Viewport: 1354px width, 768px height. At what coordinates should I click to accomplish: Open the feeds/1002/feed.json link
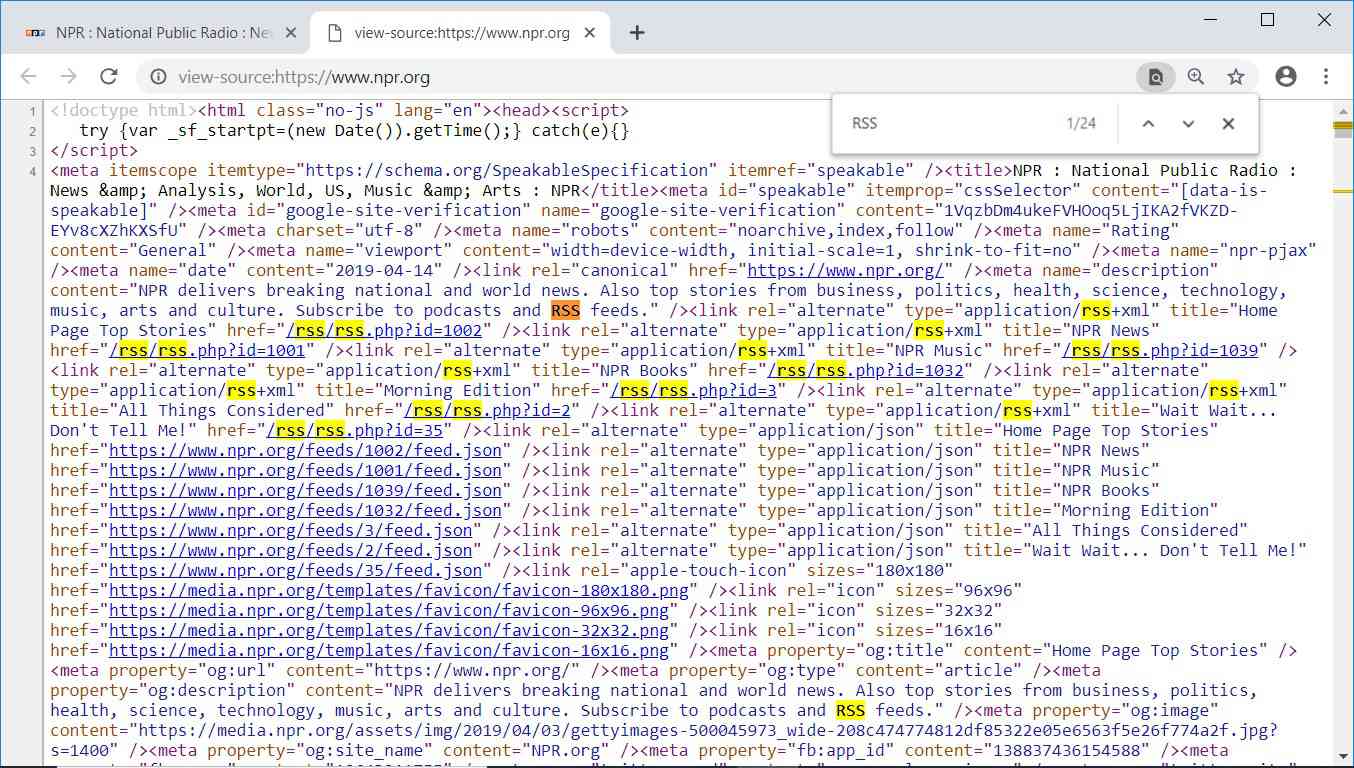pos(305,450)
